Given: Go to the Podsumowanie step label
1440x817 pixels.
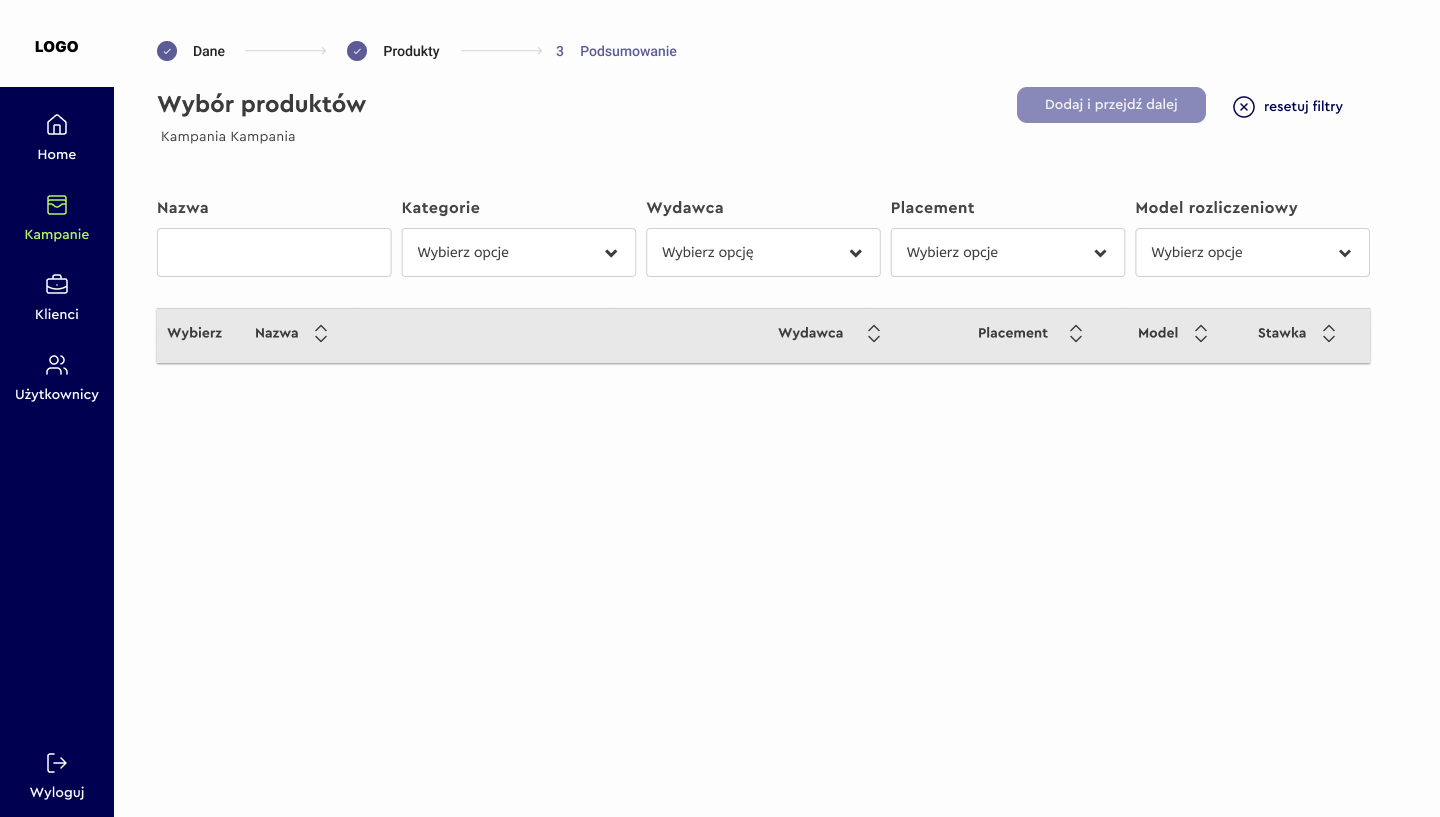Looking at the screenshot, I should coord(628,51).
